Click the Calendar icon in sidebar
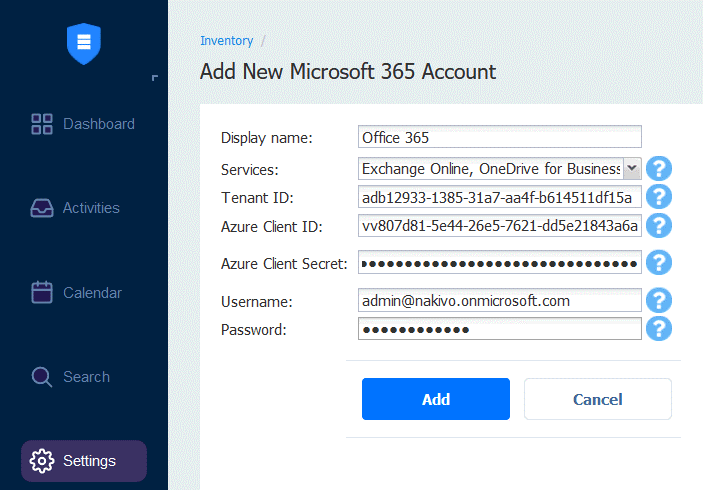The image size is (703, 490). [x=42, y=293]
